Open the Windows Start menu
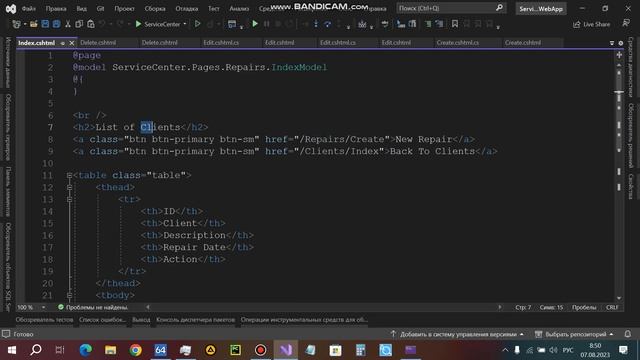 pos(11,350)
